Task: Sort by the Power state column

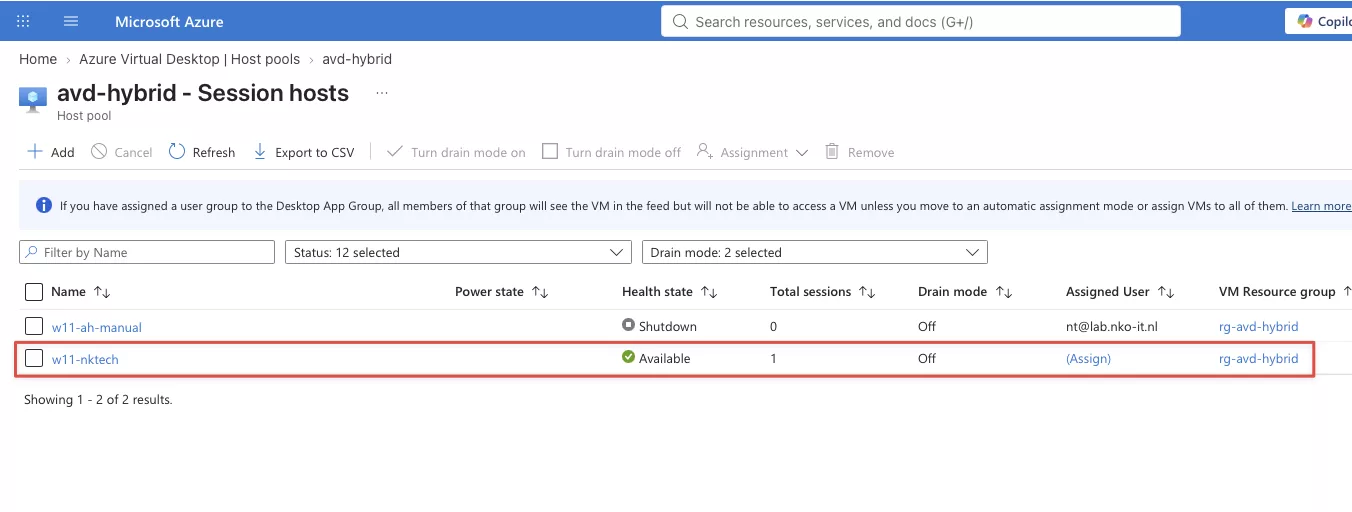Action: 502,292
